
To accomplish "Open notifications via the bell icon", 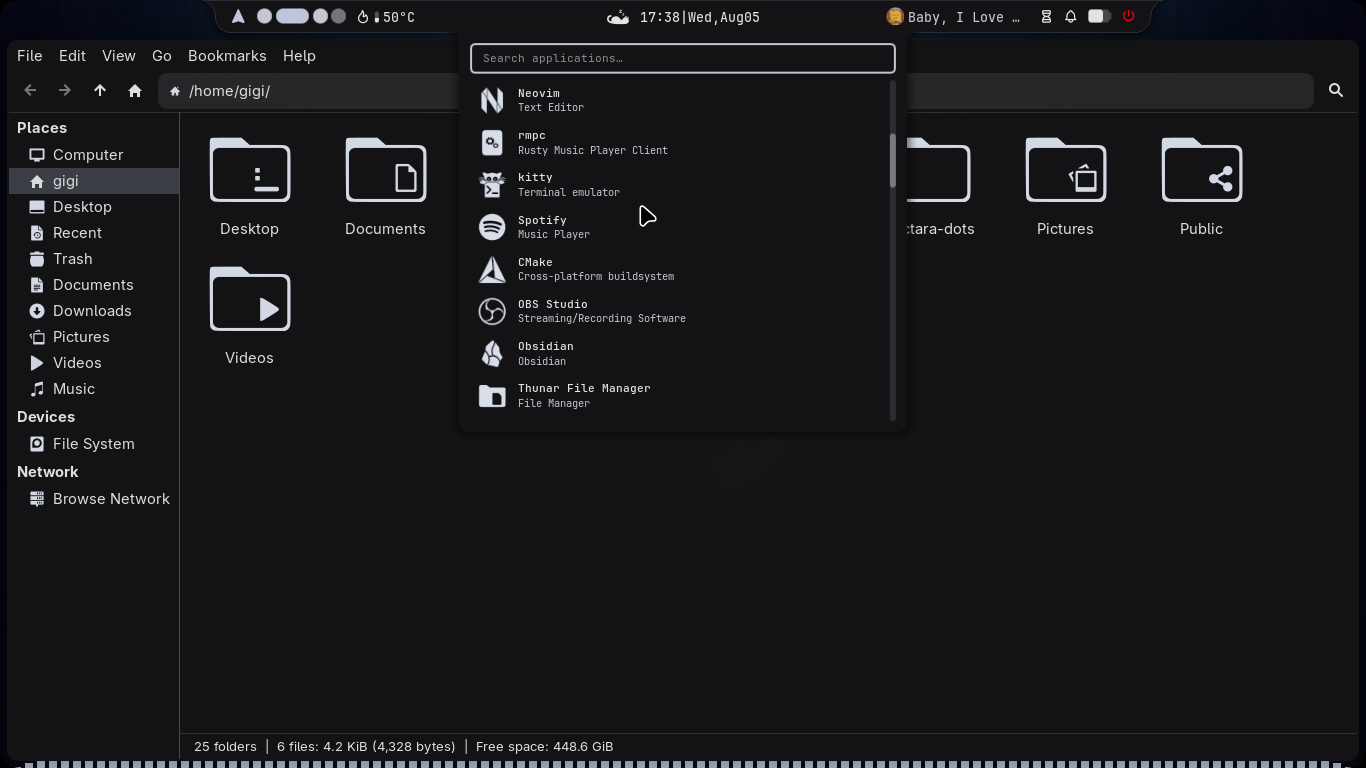I will coord(1070,17).
